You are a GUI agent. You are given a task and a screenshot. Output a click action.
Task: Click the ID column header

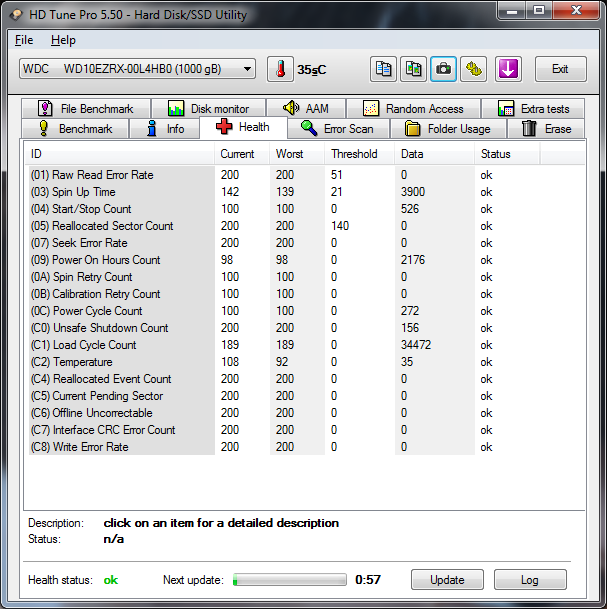(119, 154)
